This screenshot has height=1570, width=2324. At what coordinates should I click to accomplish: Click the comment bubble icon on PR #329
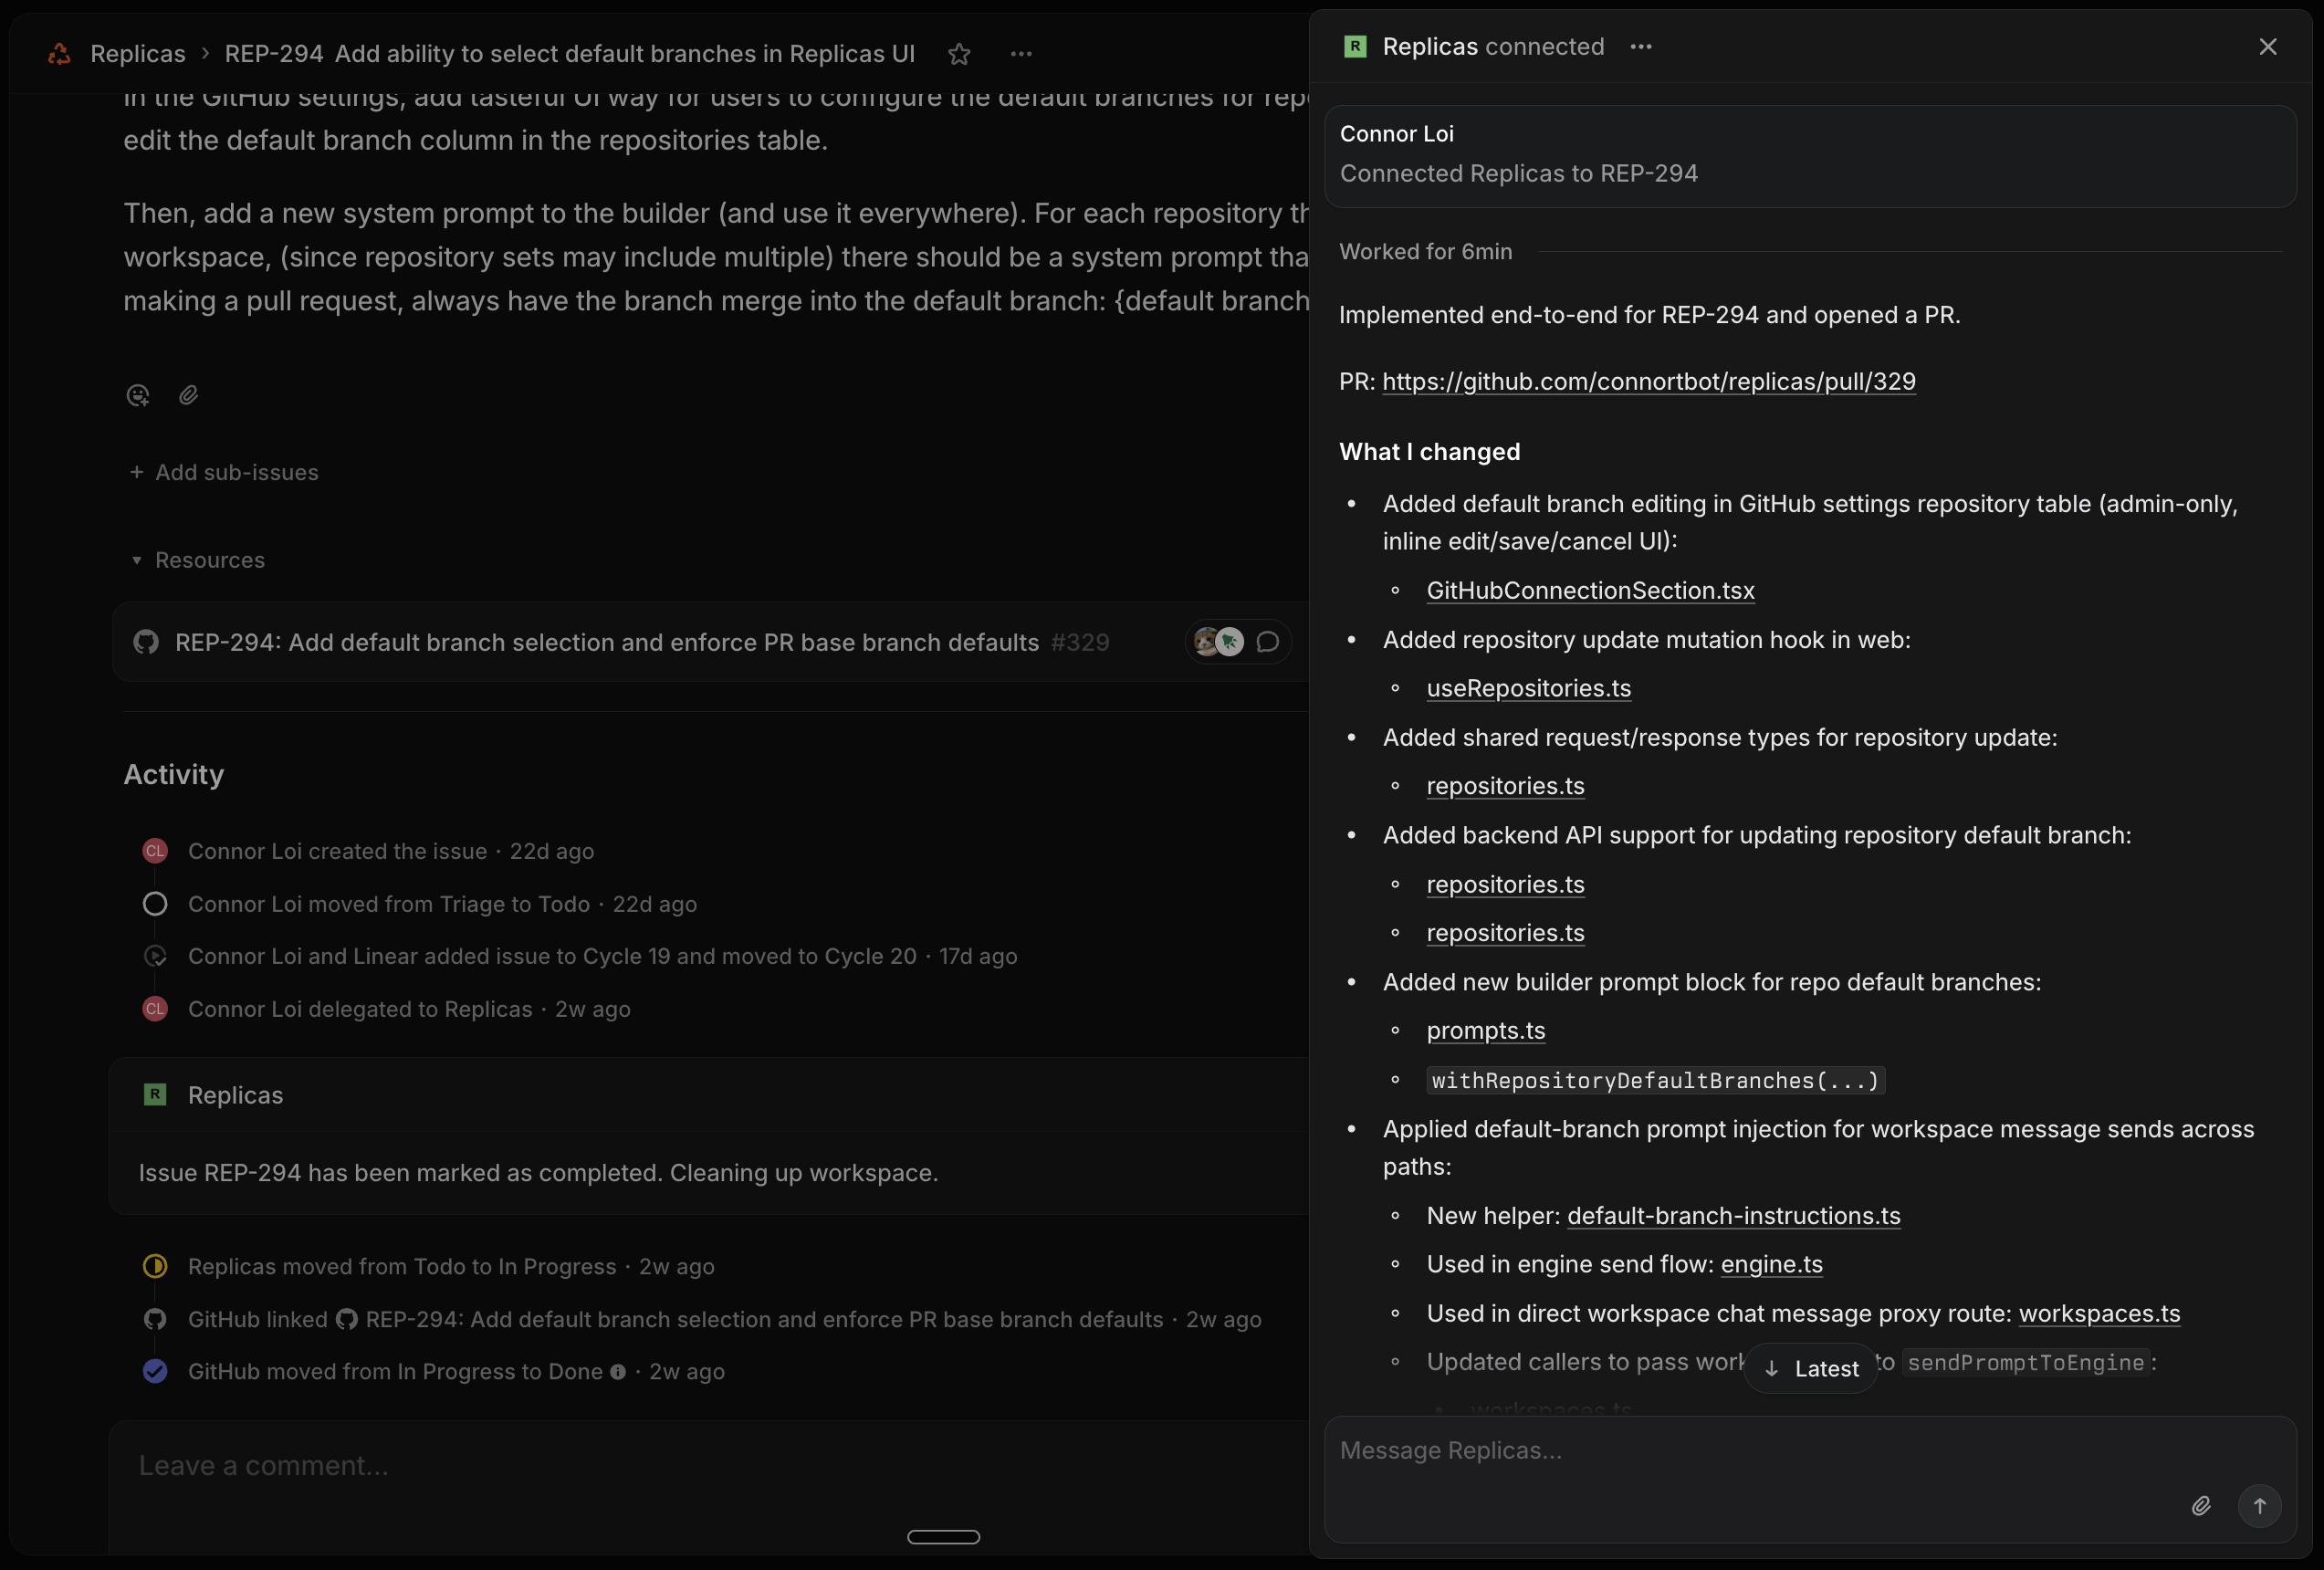[1268, 642]
